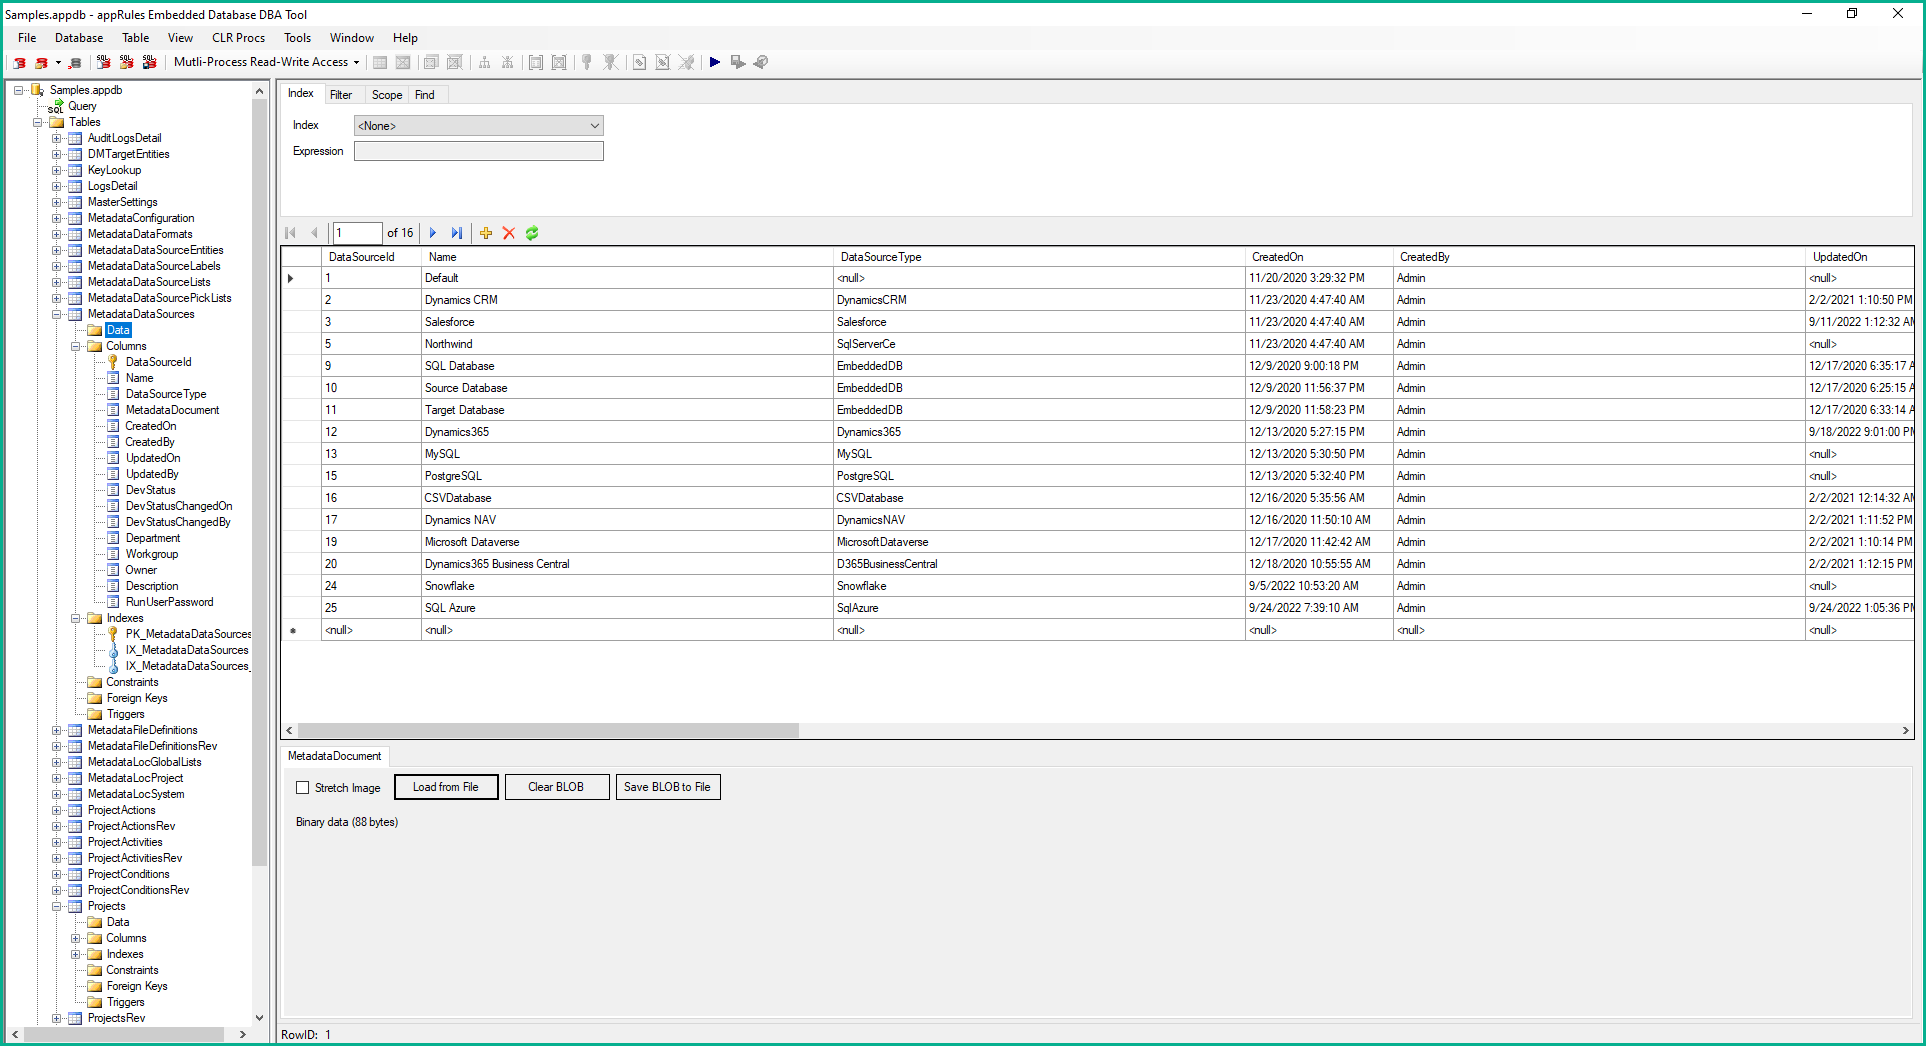
Task: Open the CLR Procs menu
Action: click(238, 38)
